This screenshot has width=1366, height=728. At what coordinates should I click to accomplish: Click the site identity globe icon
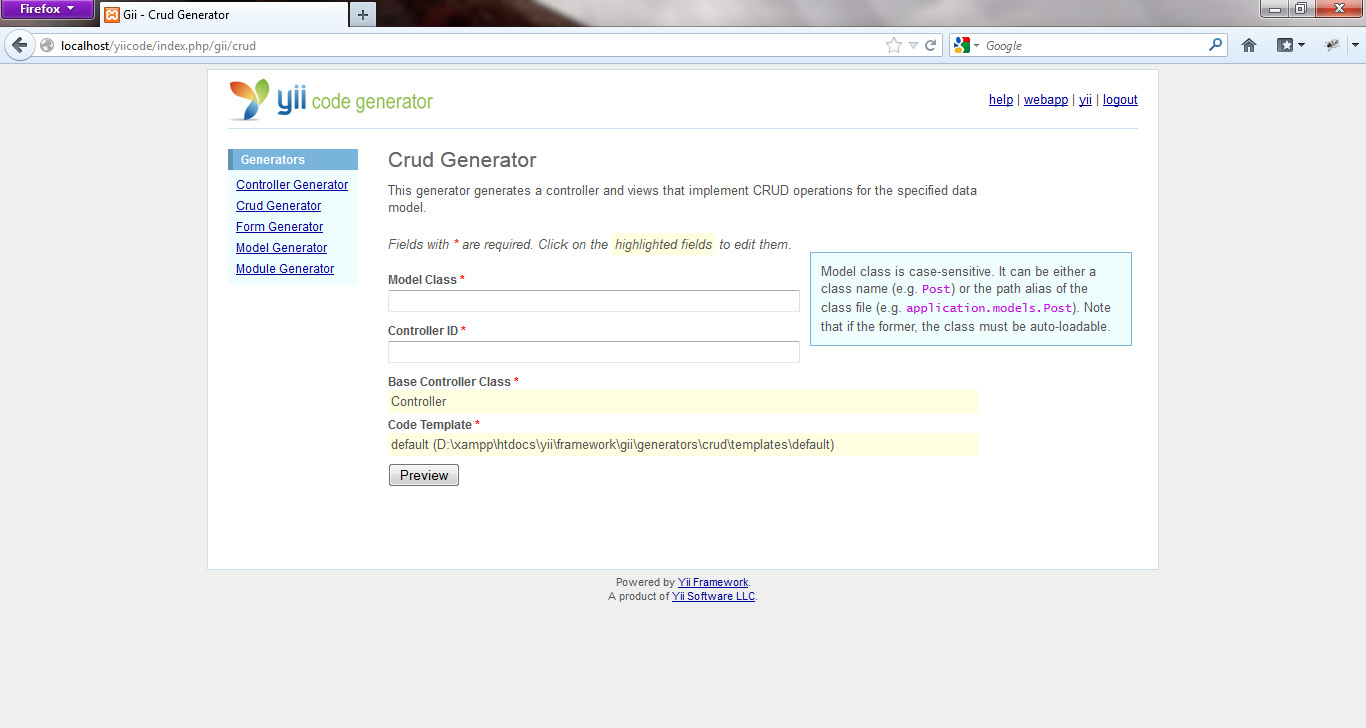tap(47, 45)
